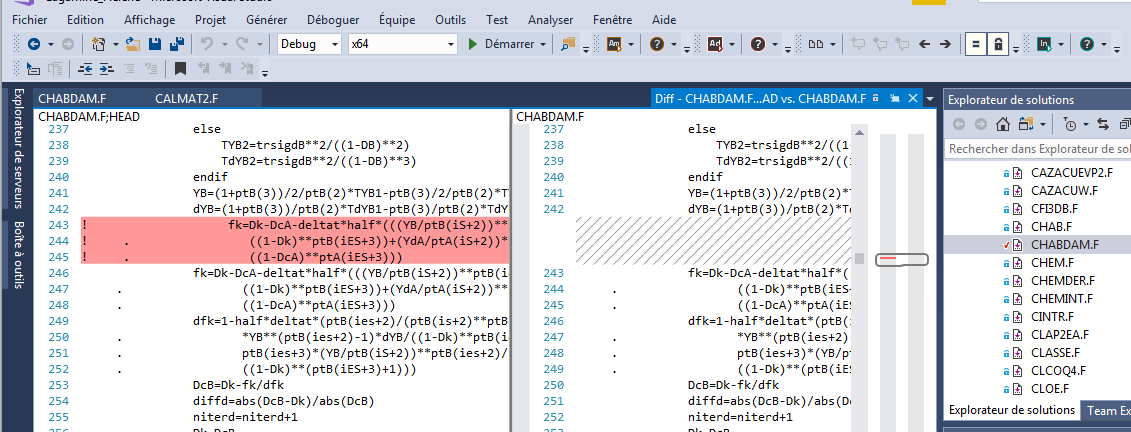Open the Fichier menu

30,20
